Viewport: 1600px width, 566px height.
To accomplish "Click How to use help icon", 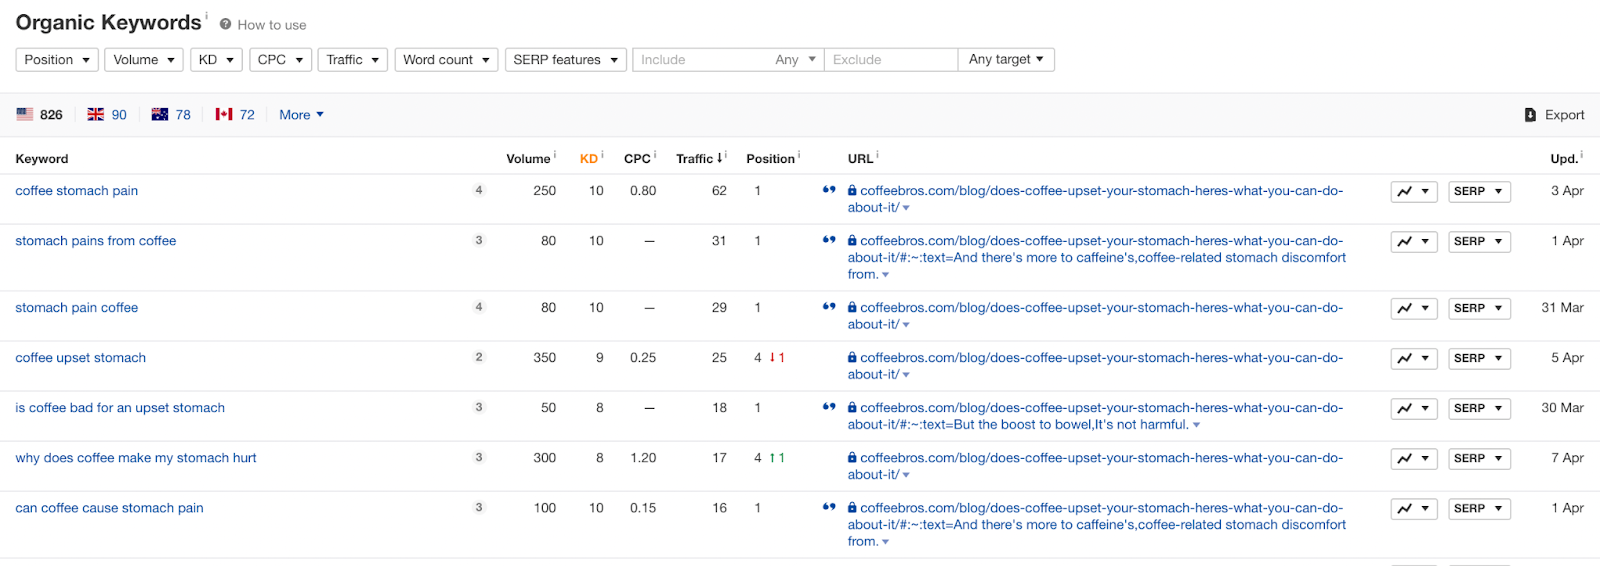I will tap(226, 25).
